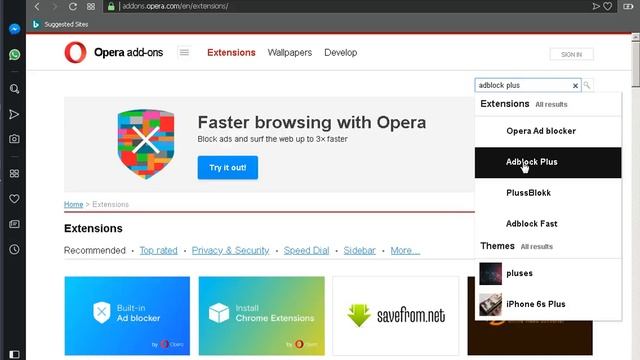The width and height of the screenshot is (640, 360).
Task: Bookmark this page with the heart icon
Action: (x=608, y=6)
